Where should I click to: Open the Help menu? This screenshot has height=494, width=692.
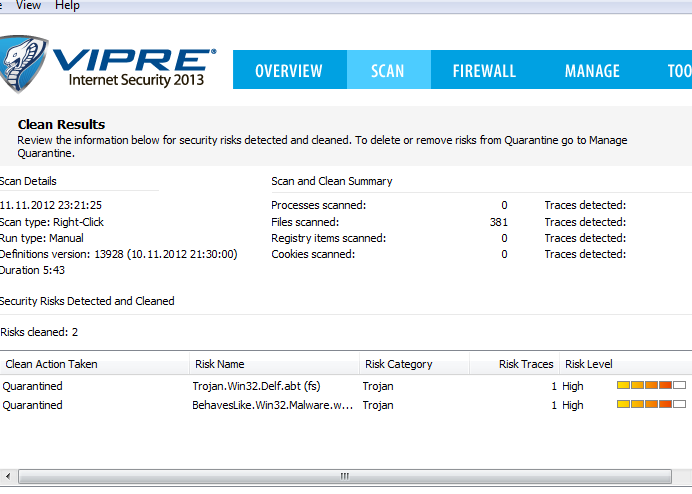[67, 6]
